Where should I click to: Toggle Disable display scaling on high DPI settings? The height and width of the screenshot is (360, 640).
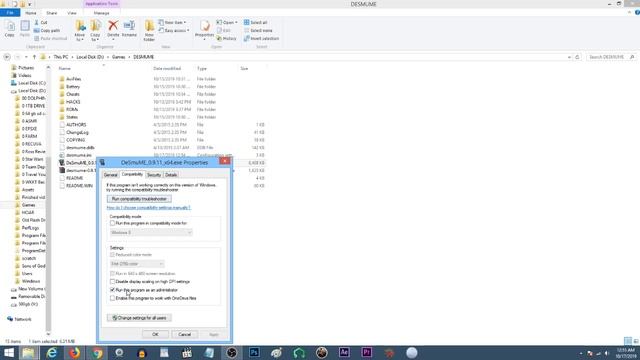112,282
